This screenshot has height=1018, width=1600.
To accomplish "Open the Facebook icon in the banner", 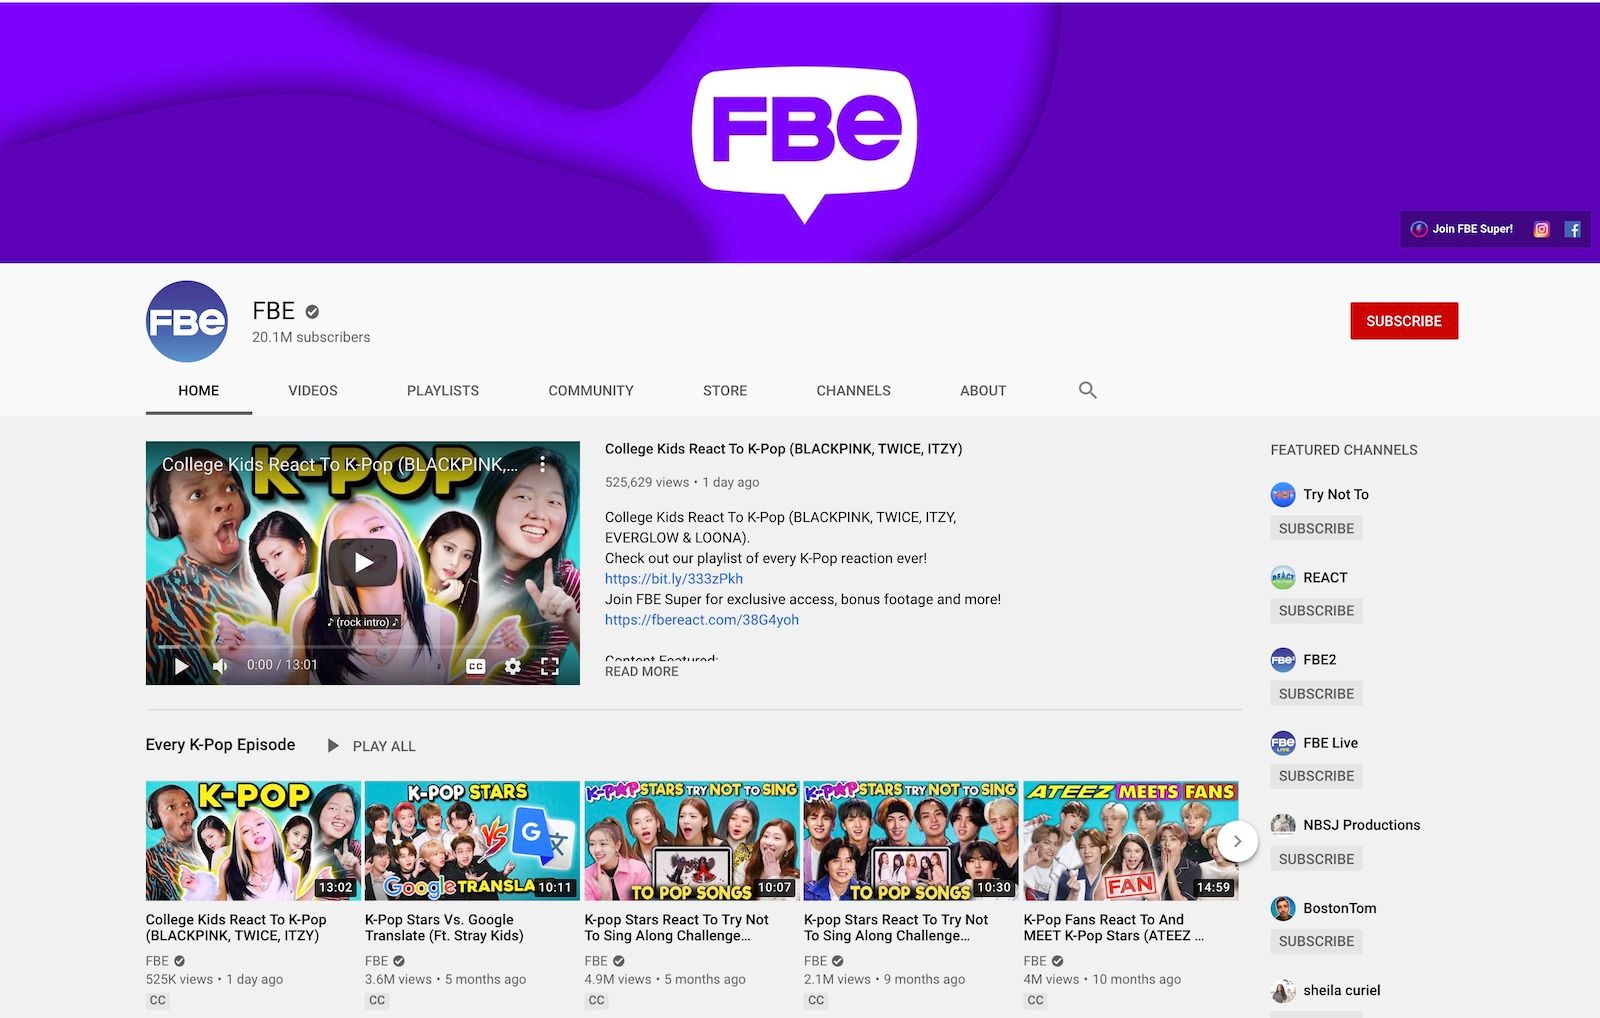I will click(x=1572, y=229).
